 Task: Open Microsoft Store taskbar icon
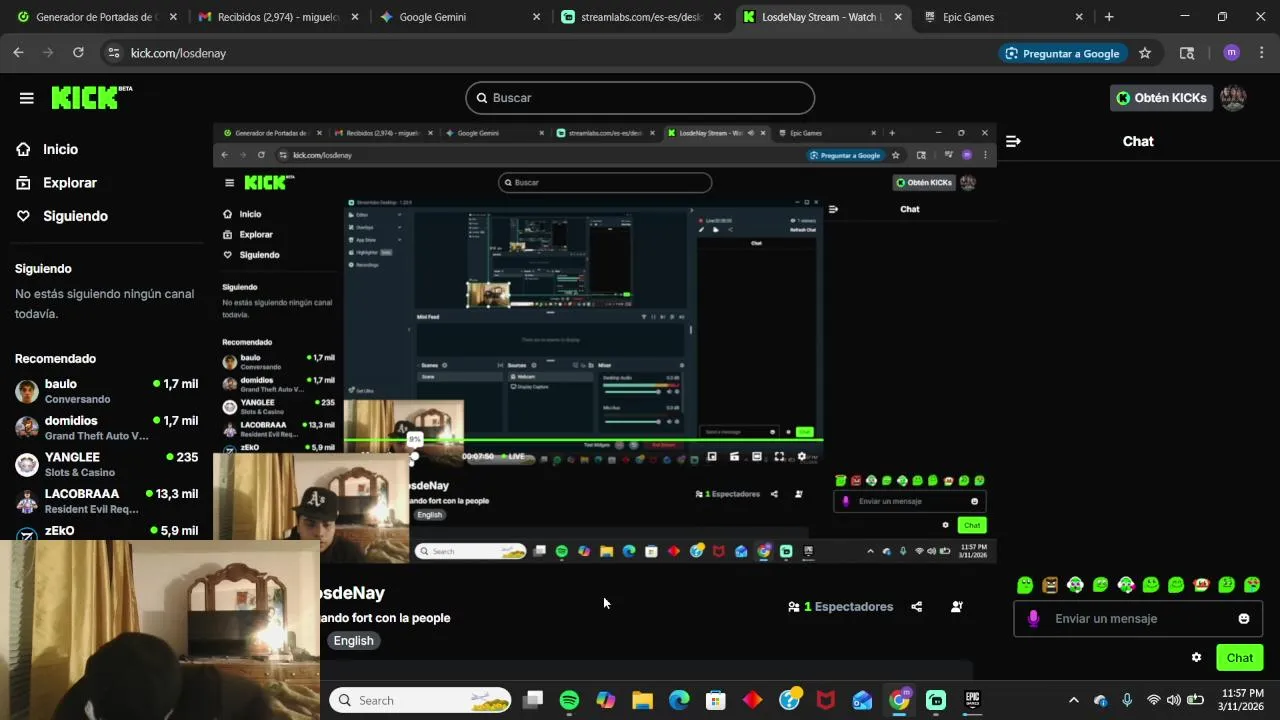pos(716,700)
